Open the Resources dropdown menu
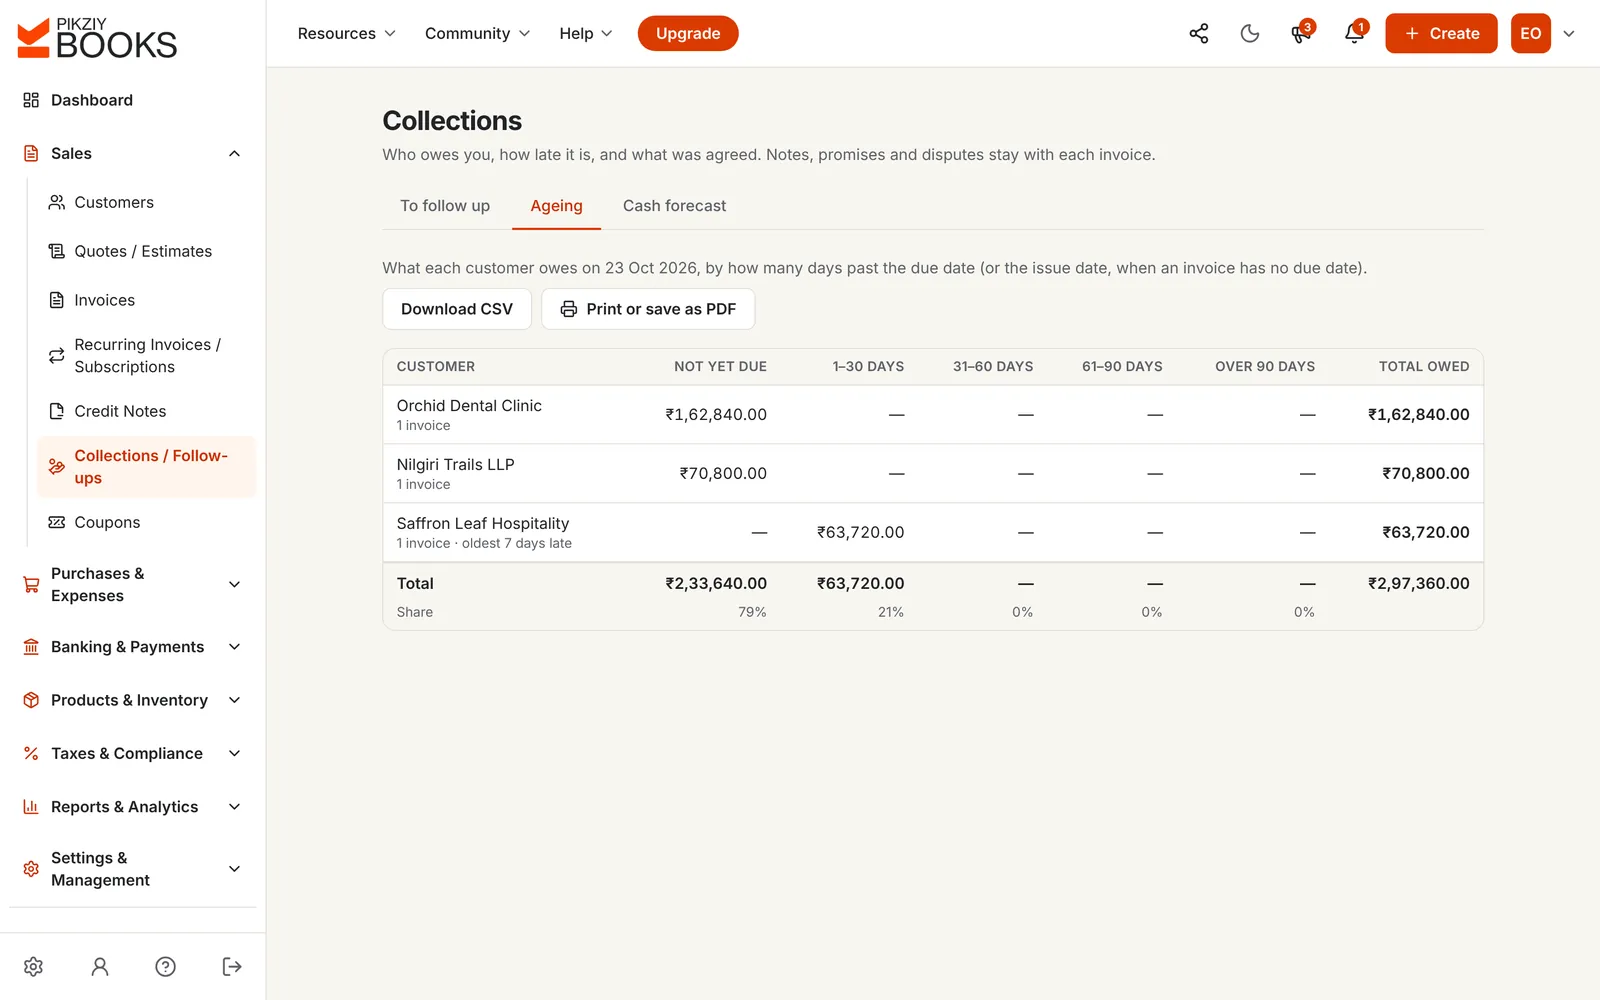The height and width of the screenshot is (1000, 1600). tap(346, 33)
